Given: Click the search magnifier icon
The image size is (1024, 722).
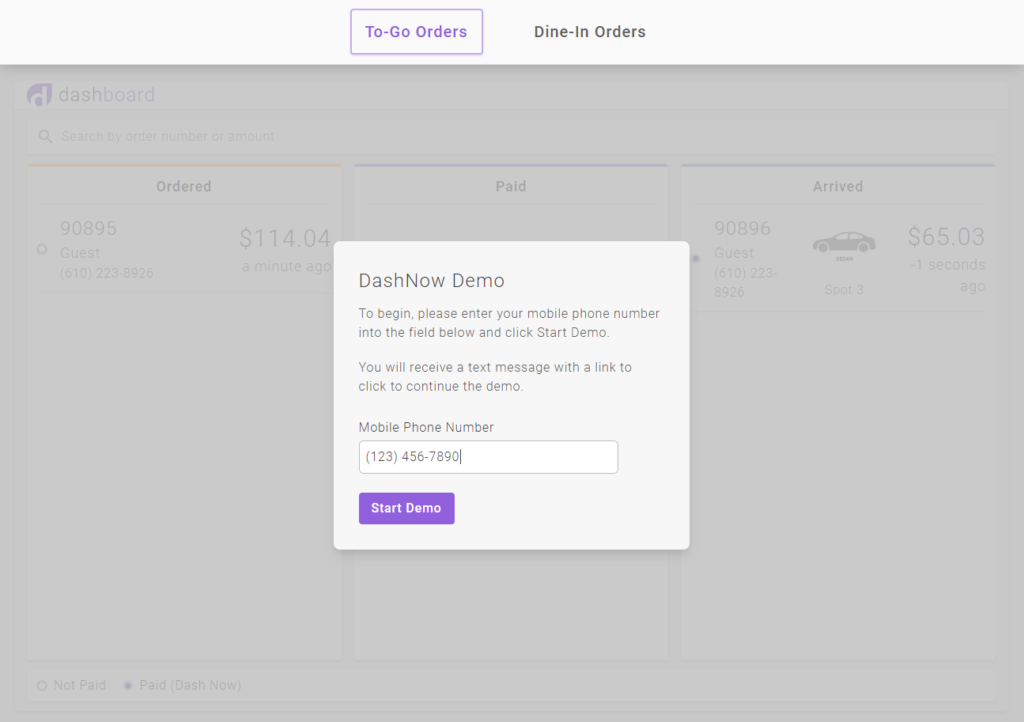Looking at the screenshot, I should point(45,136).
